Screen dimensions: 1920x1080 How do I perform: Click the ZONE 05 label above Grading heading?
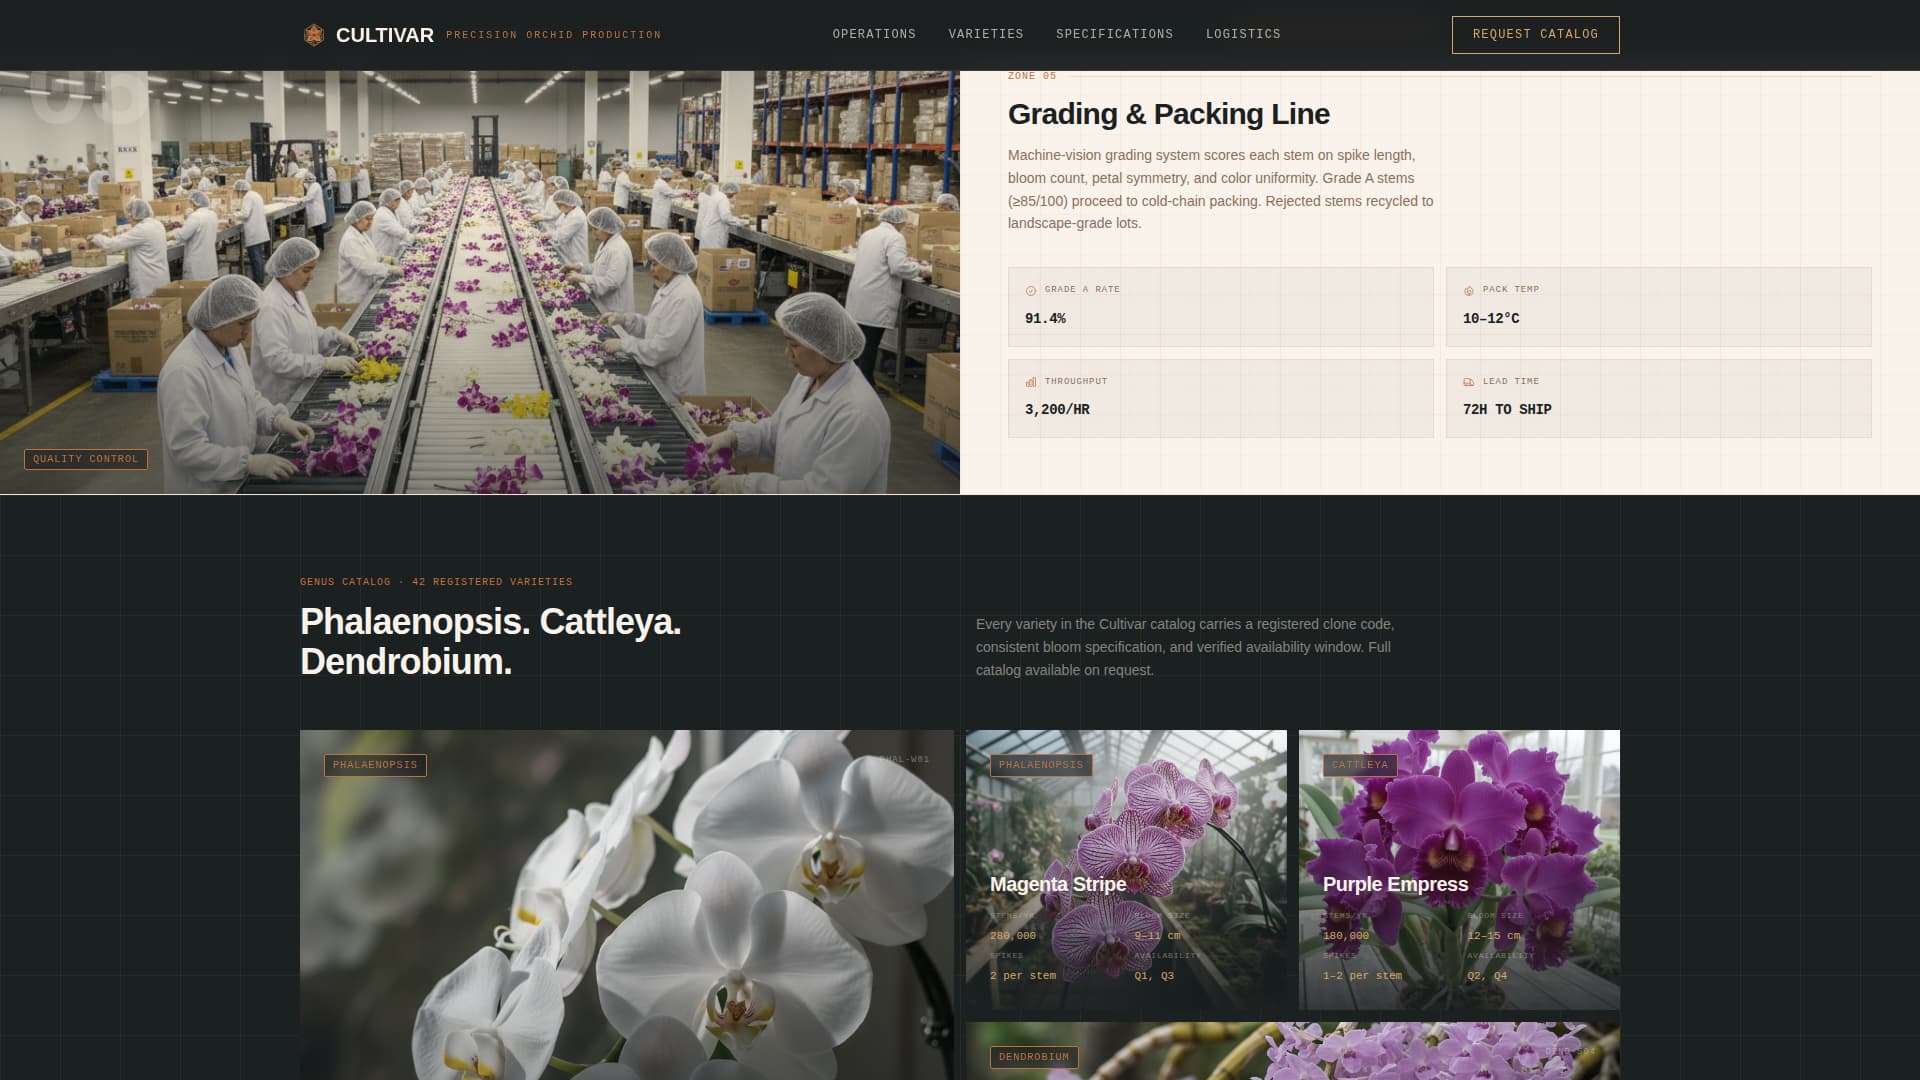(1031, 75)
